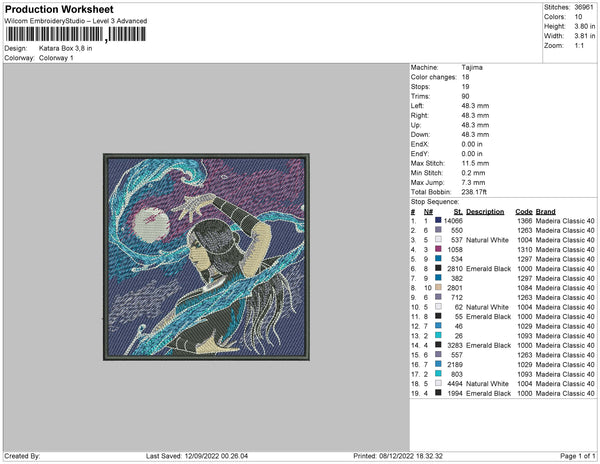The width and height of the screenshot is (600, 464).
Task: Select the stitch count 2801
Action: click(455, 288)
